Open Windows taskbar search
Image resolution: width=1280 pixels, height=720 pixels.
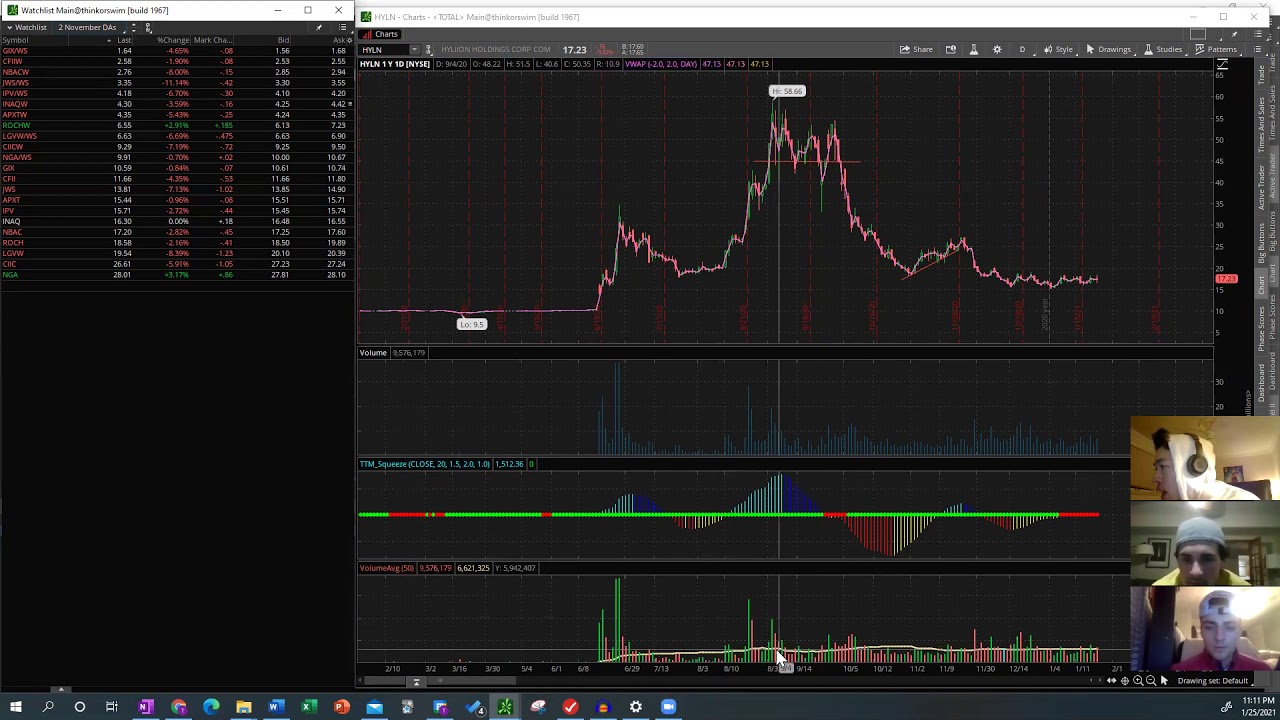[x=48, y=707]
